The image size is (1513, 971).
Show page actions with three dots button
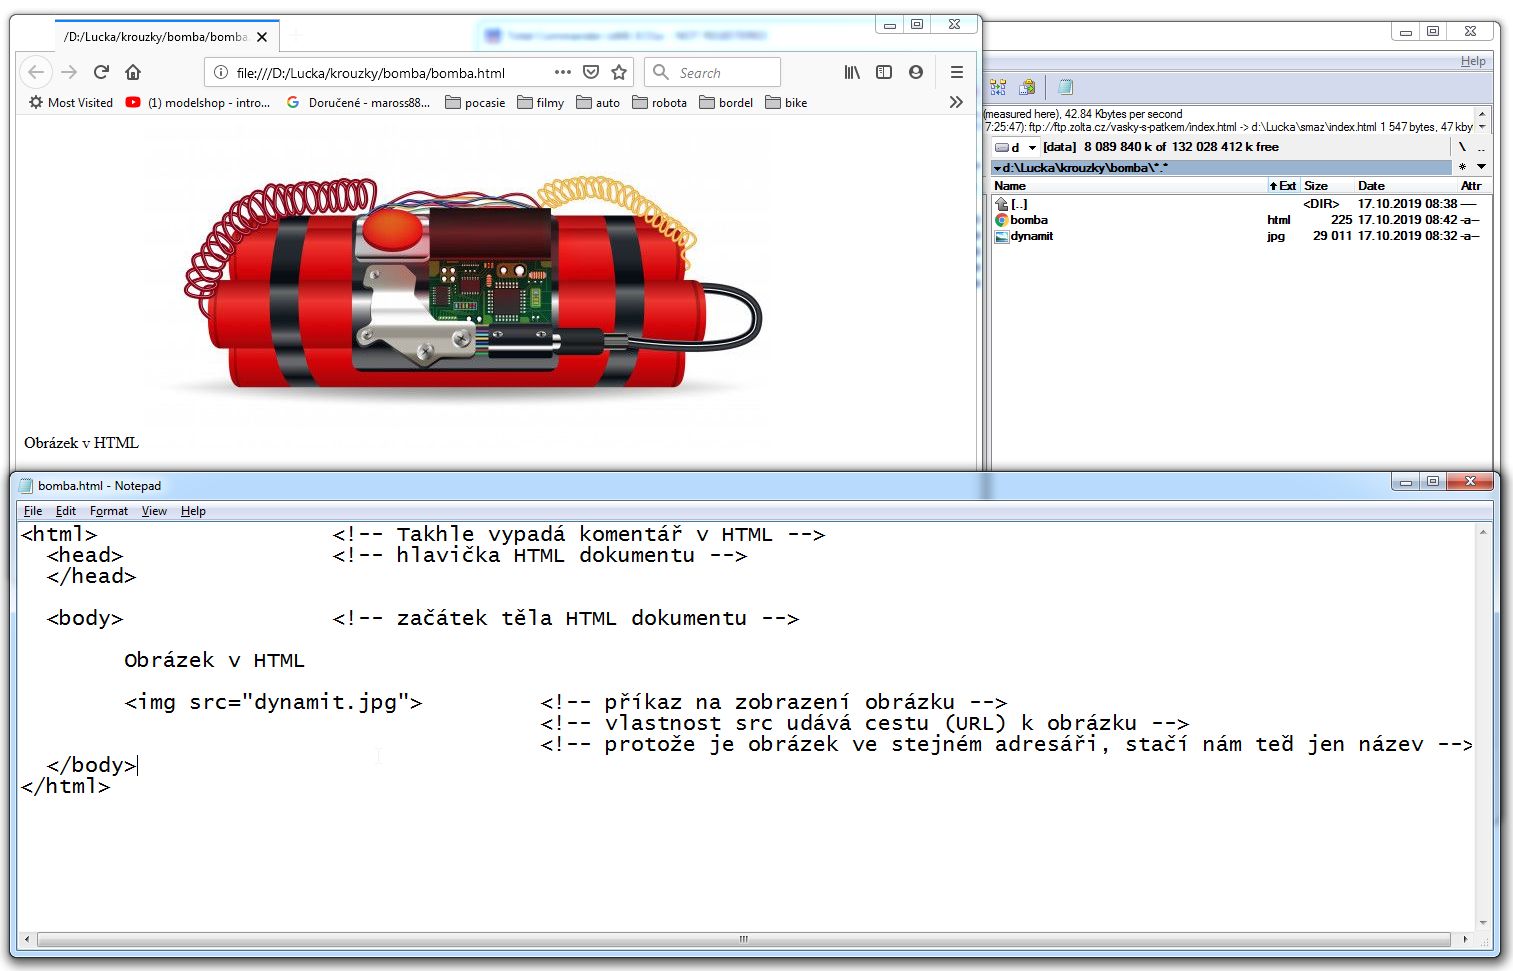pyautogui.click(x=563, y=72)
